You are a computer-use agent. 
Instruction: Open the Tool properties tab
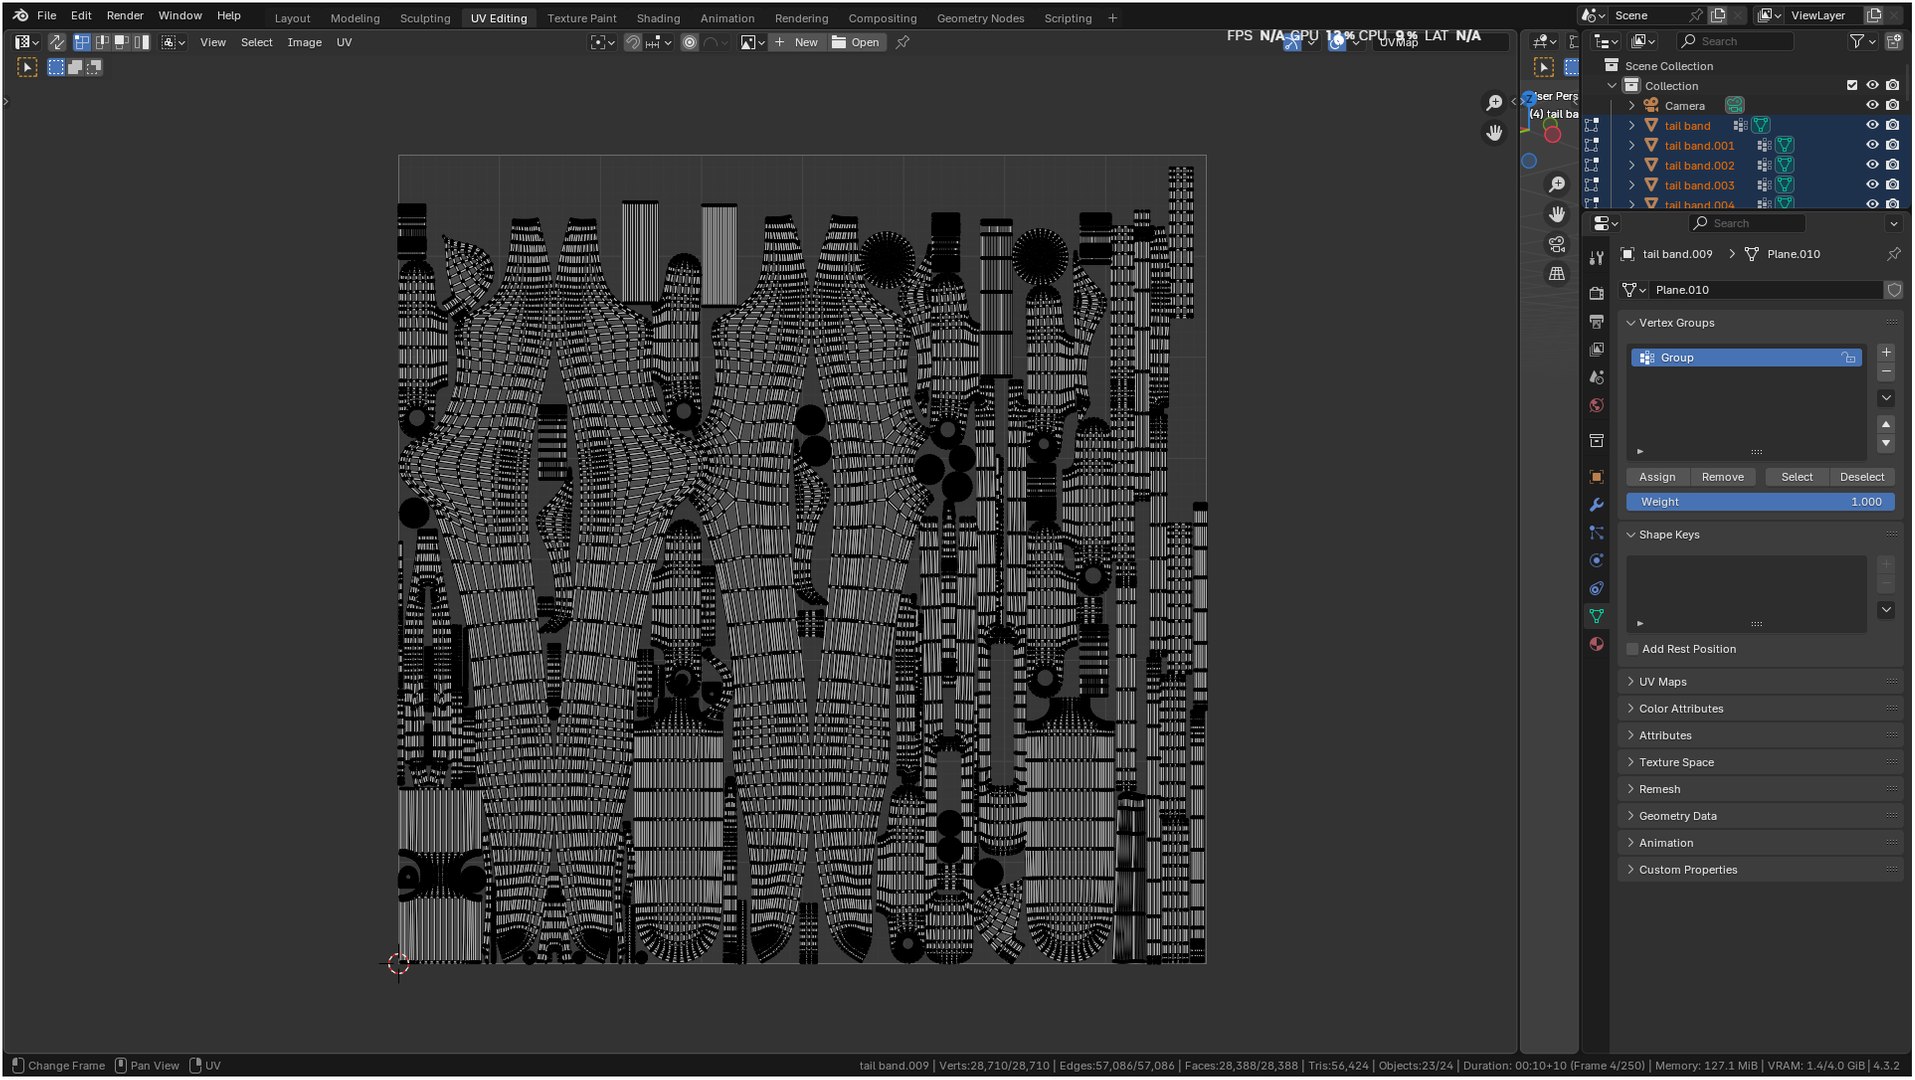(1596, 259)
